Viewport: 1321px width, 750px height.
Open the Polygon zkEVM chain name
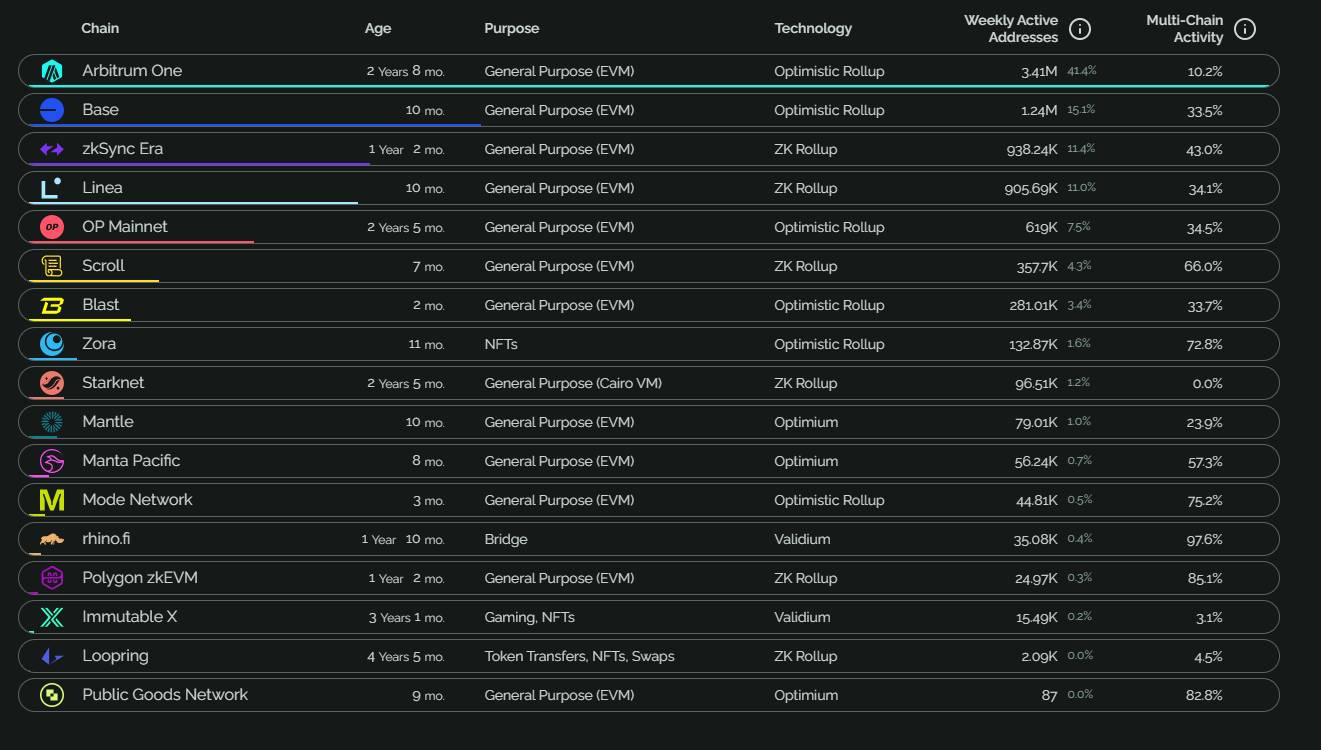click(x=140, y=577)
